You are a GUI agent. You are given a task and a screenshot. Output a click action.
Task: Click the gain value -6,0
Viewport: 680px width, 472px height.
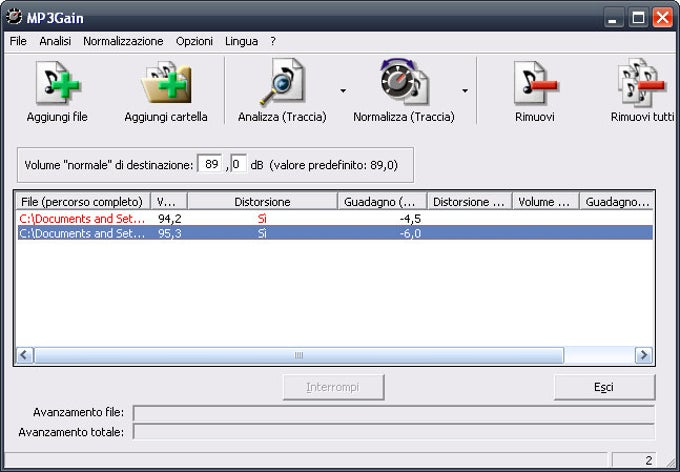[410, 233]
